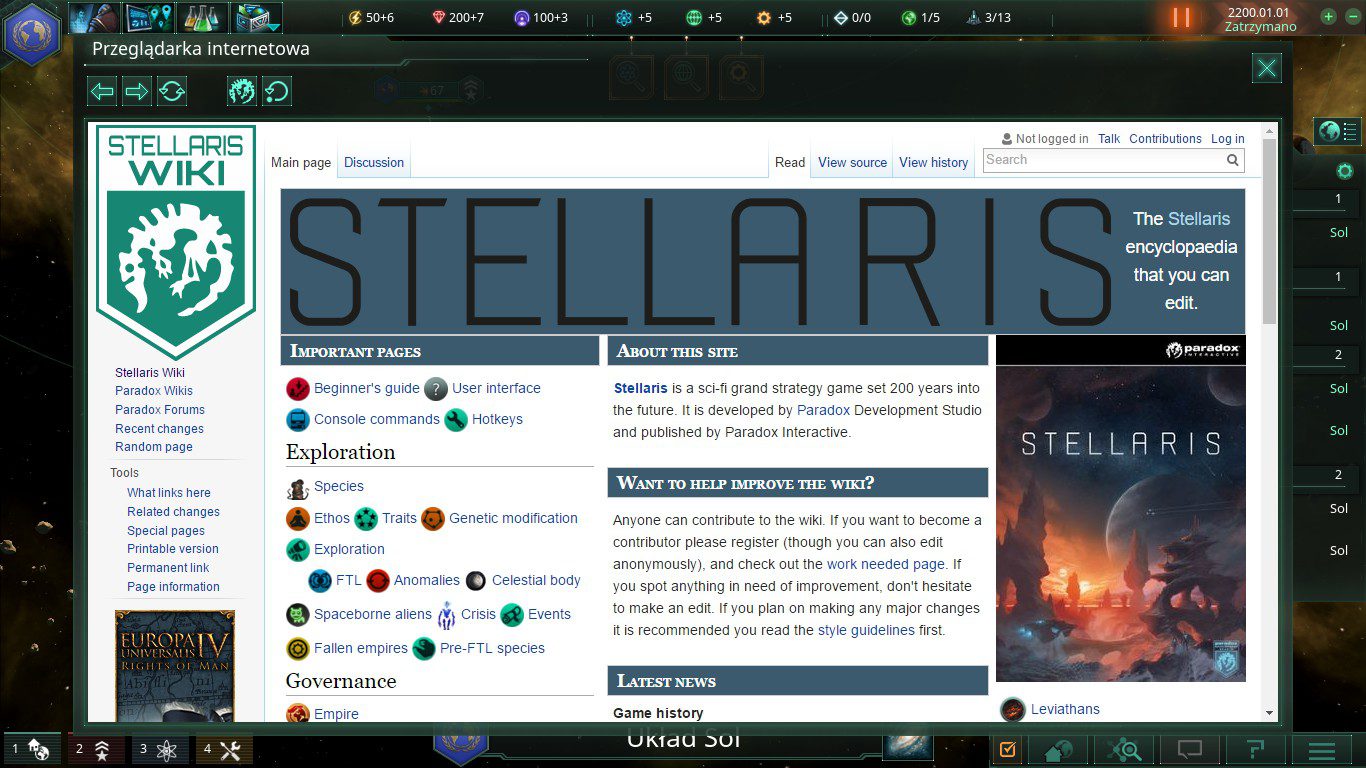
Task: Click the influence resource 100+3
Action: click(541, 18)
